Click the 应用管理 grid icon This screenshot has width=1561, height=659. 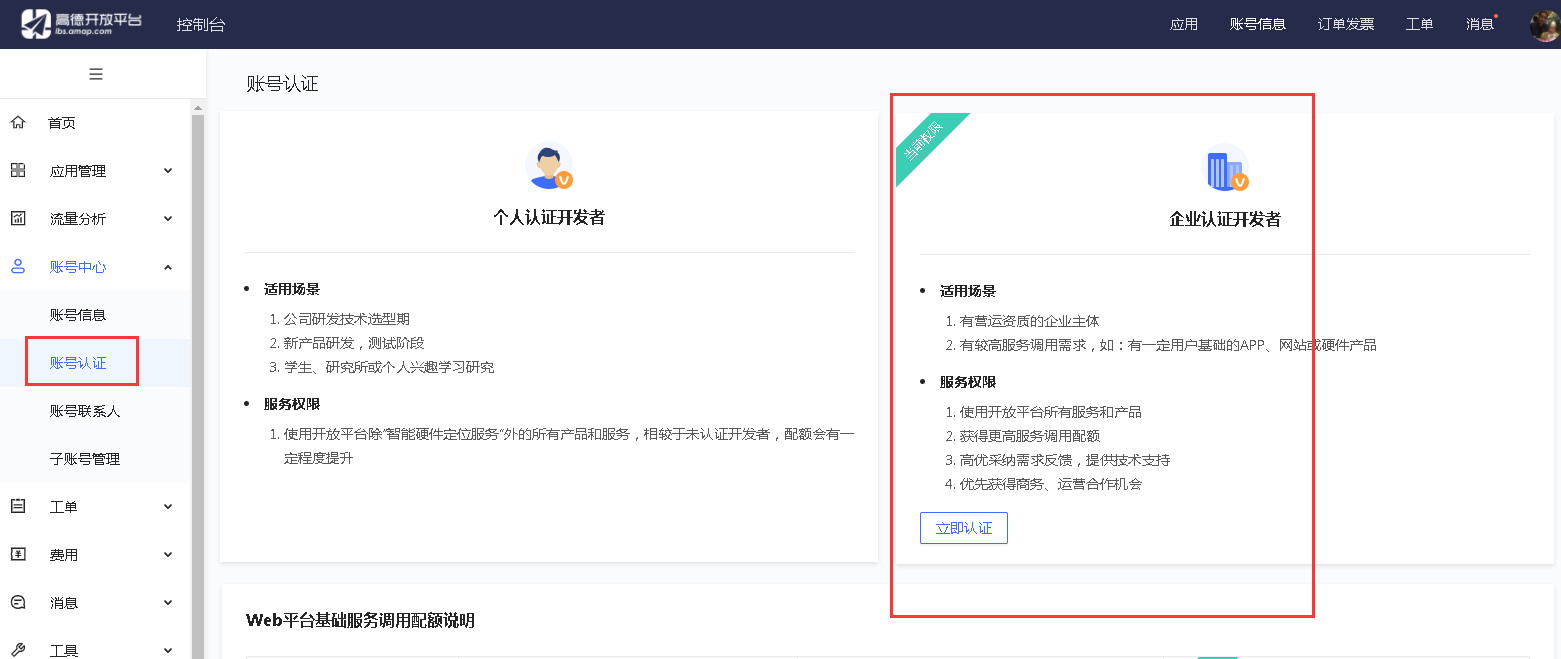[x=18, y=171]
